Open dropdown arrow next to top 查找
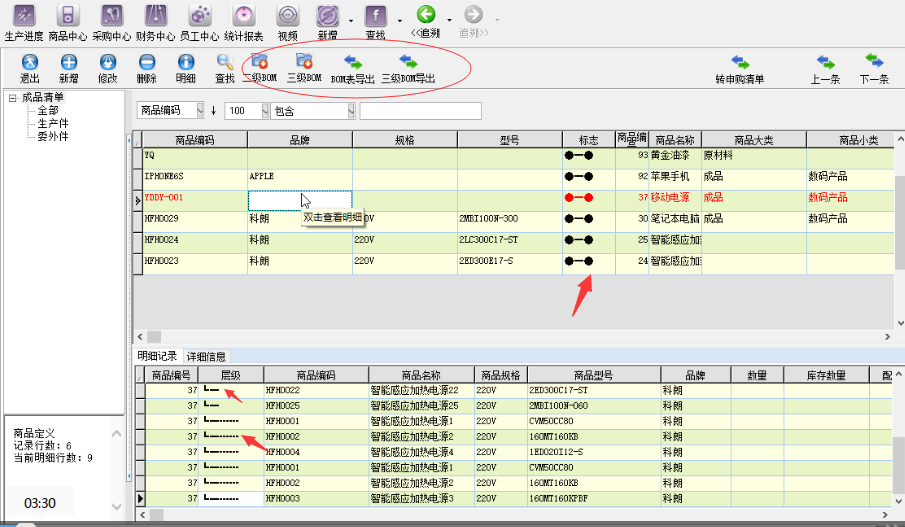This screenshot has height=527, width=905. tap(400, 21)
